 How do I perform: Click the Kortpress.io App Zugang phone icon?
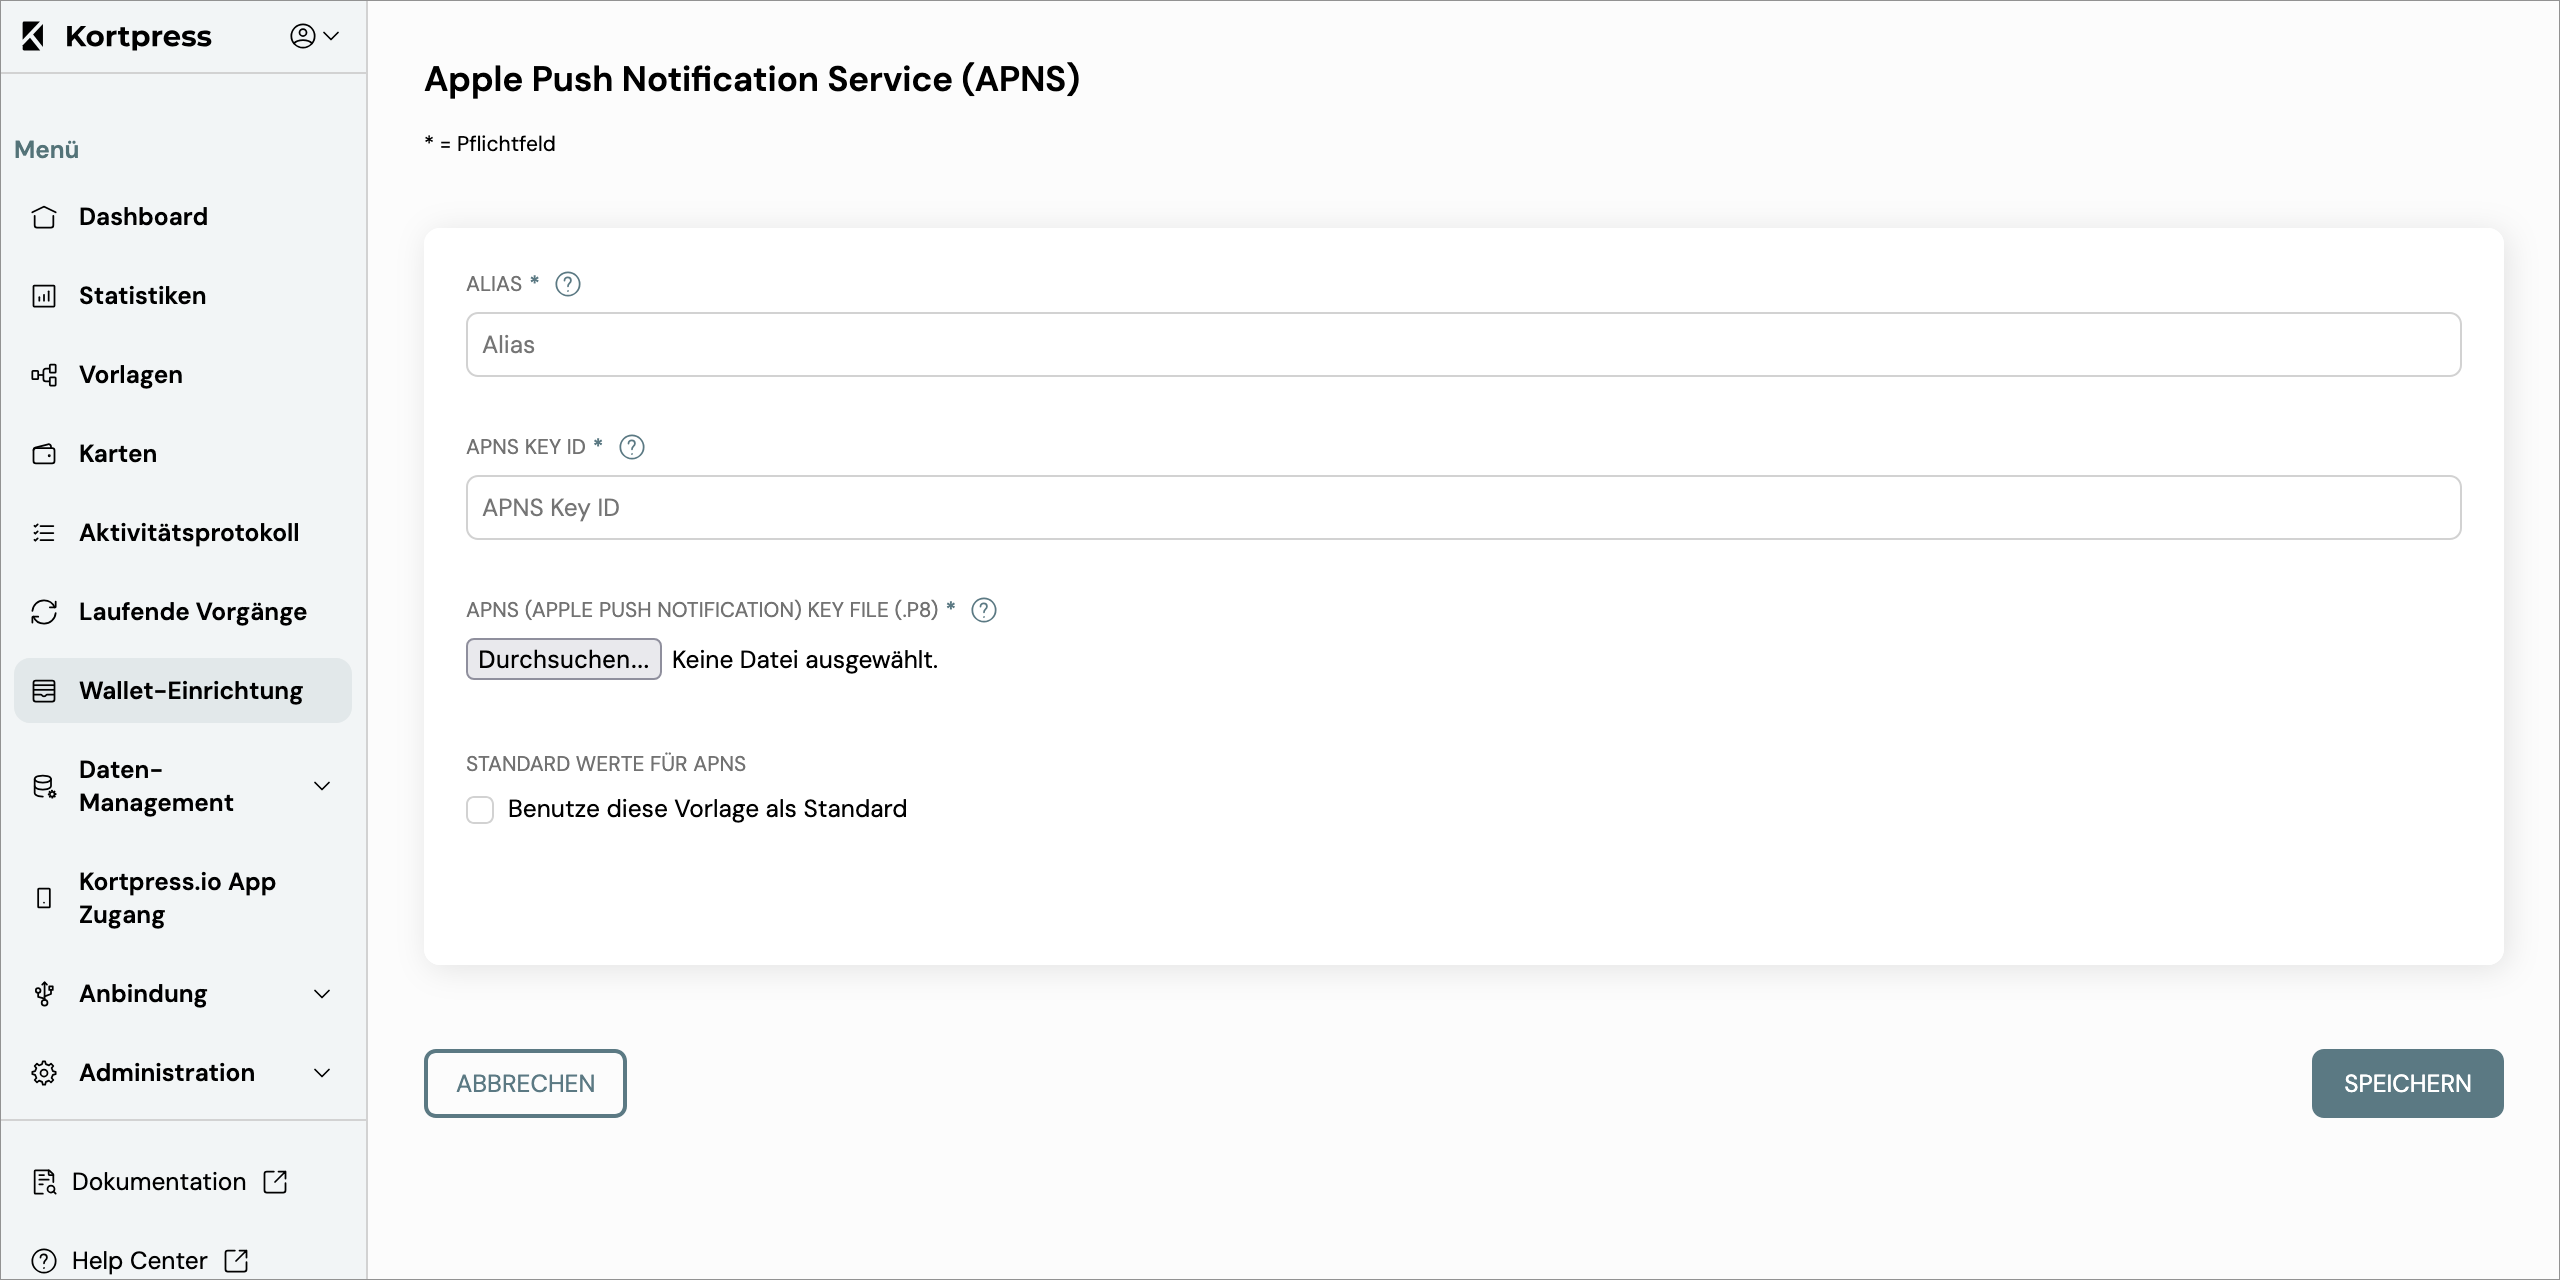(x=44, y=898)
